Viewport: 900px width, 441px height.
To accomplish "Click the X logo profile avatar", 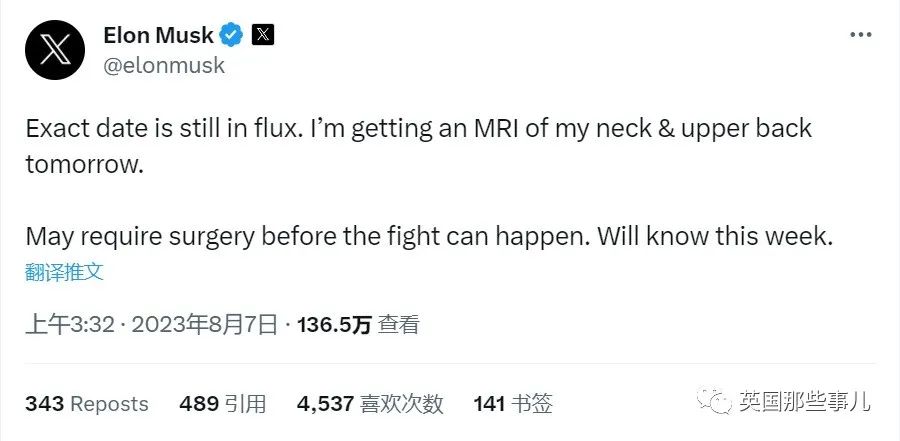I will pyautogui.click(x=55, y=50).
